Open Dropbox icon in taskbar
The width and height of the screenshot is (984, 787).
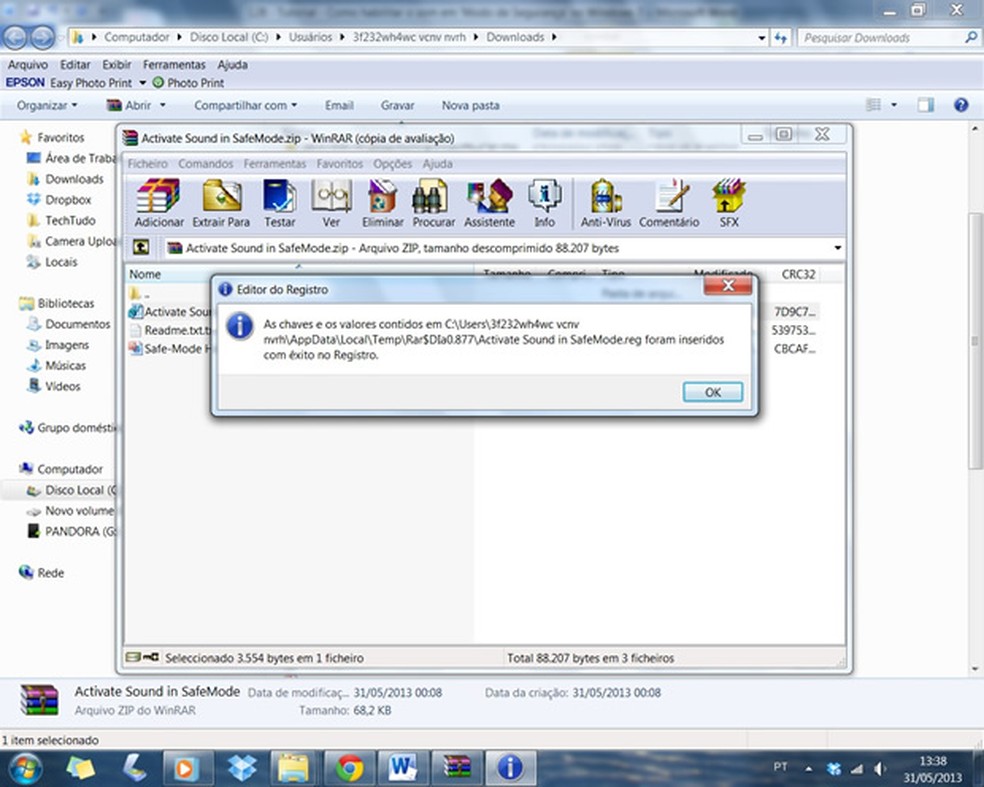tap(242, 768)
